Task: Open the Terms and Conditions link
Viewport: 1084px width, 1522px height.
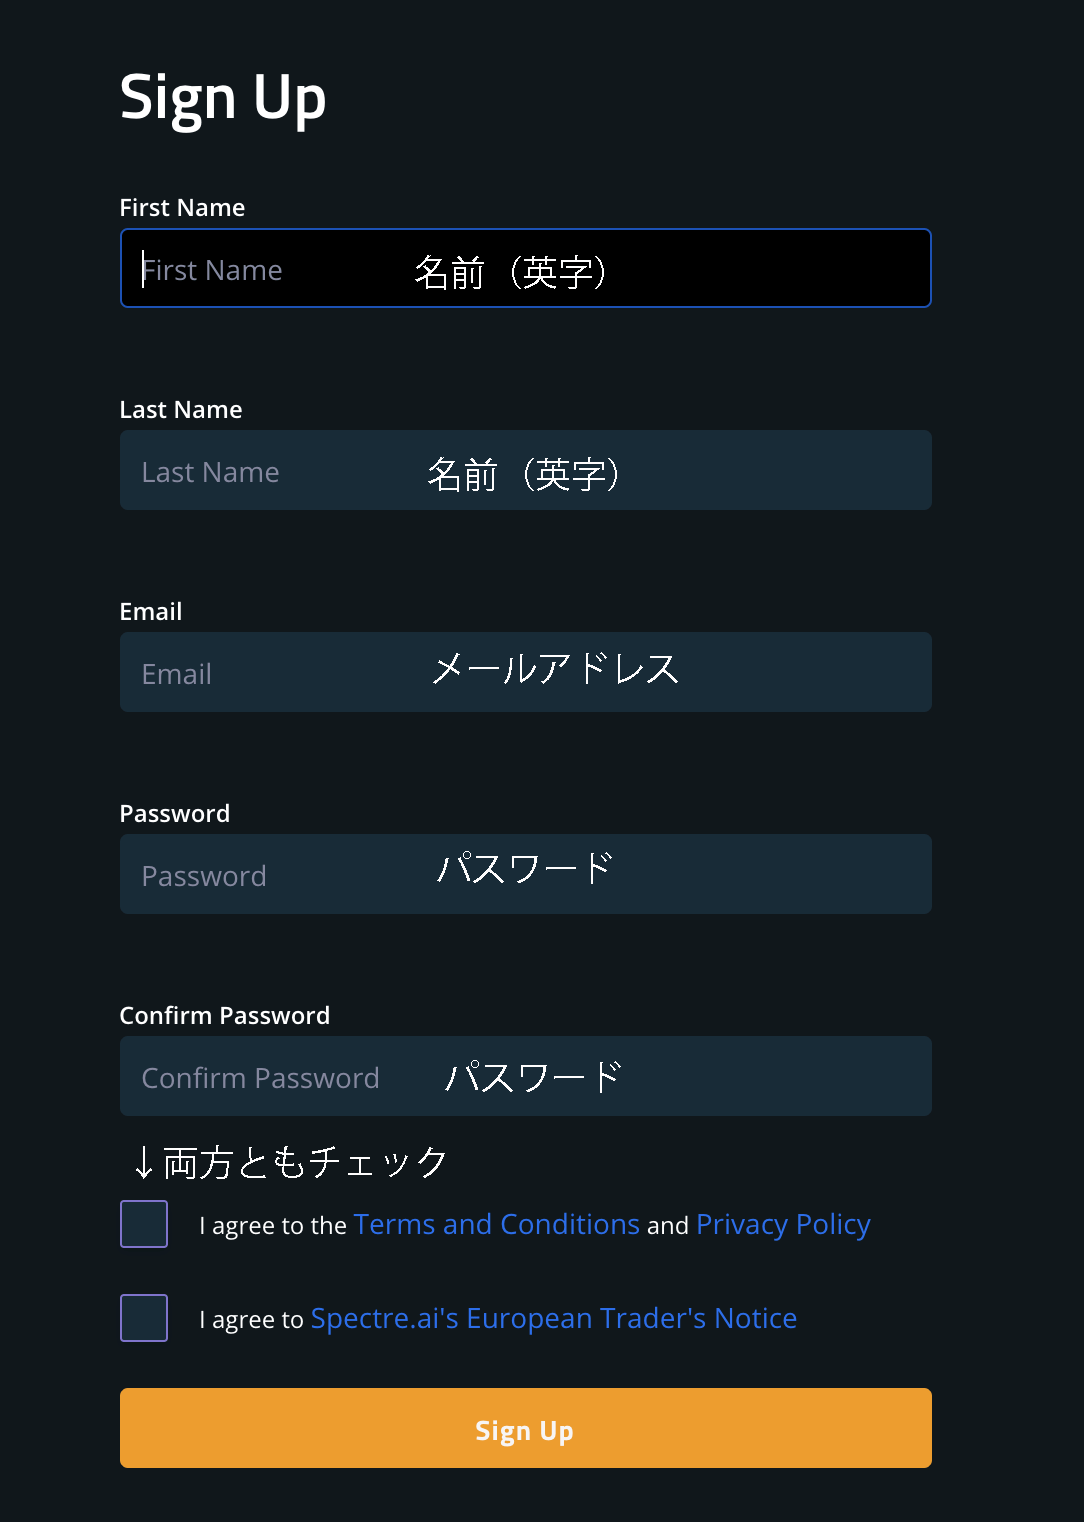Action: pos(497,1224)
